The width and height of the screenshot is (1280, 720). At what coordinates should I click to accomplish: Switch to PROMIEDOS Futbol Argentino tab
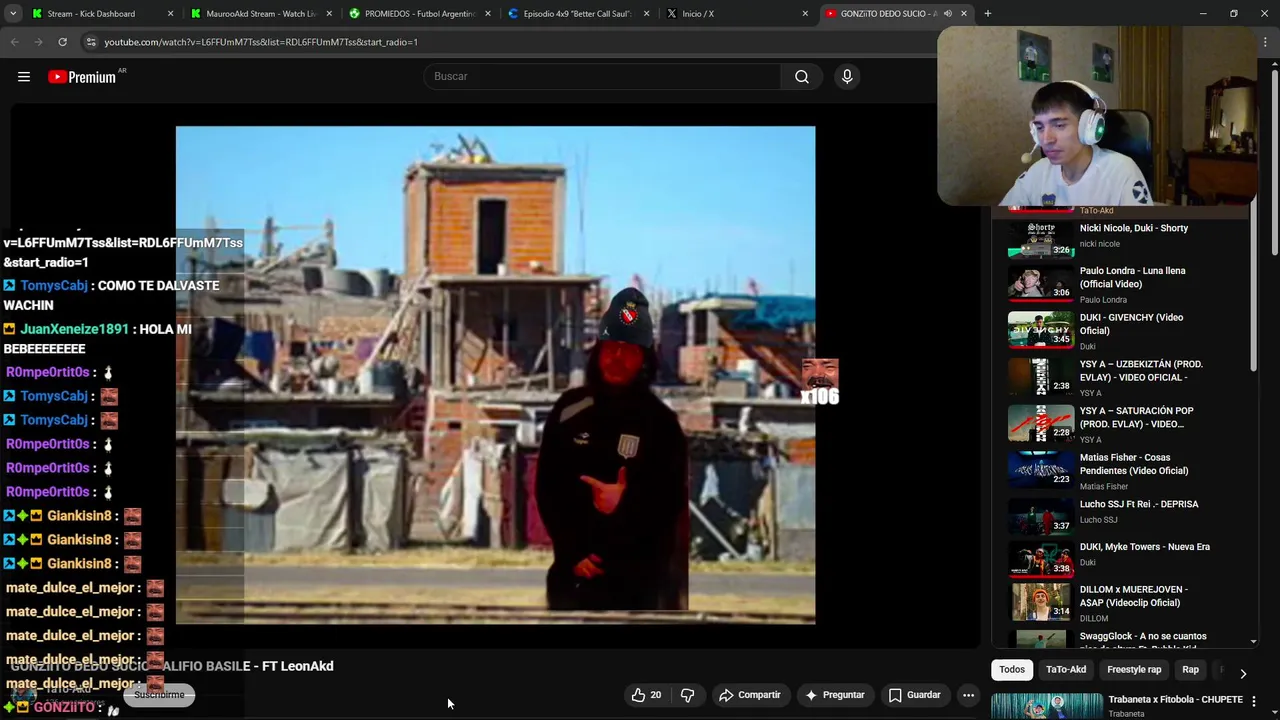pos(418,14)
